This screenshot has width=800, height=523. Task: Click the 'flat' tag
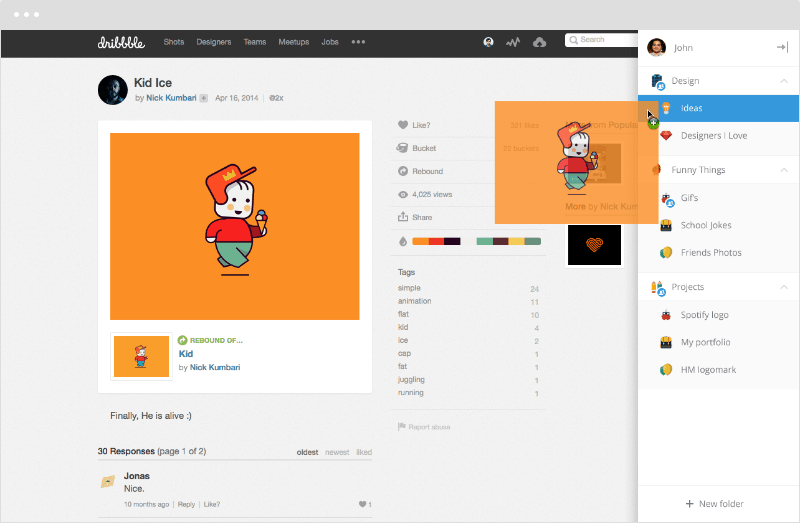click(x=403, y=314)
